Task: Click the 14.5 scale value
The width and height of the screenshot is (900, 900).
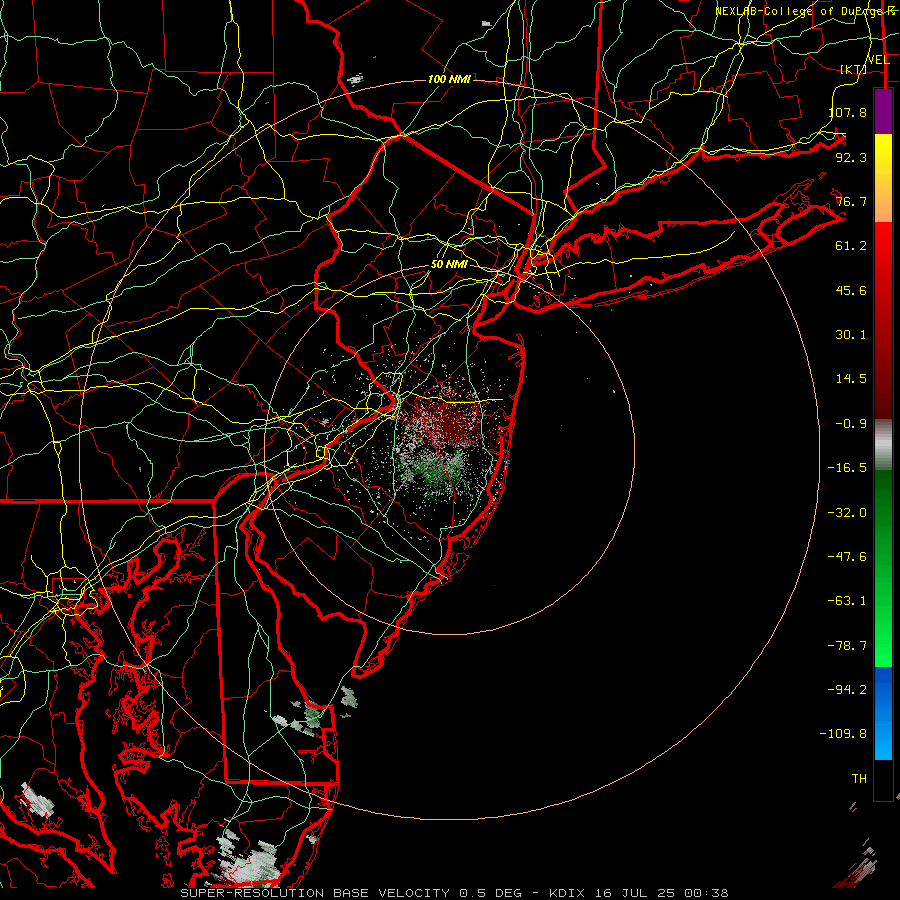Action: [x=851, y=379]
